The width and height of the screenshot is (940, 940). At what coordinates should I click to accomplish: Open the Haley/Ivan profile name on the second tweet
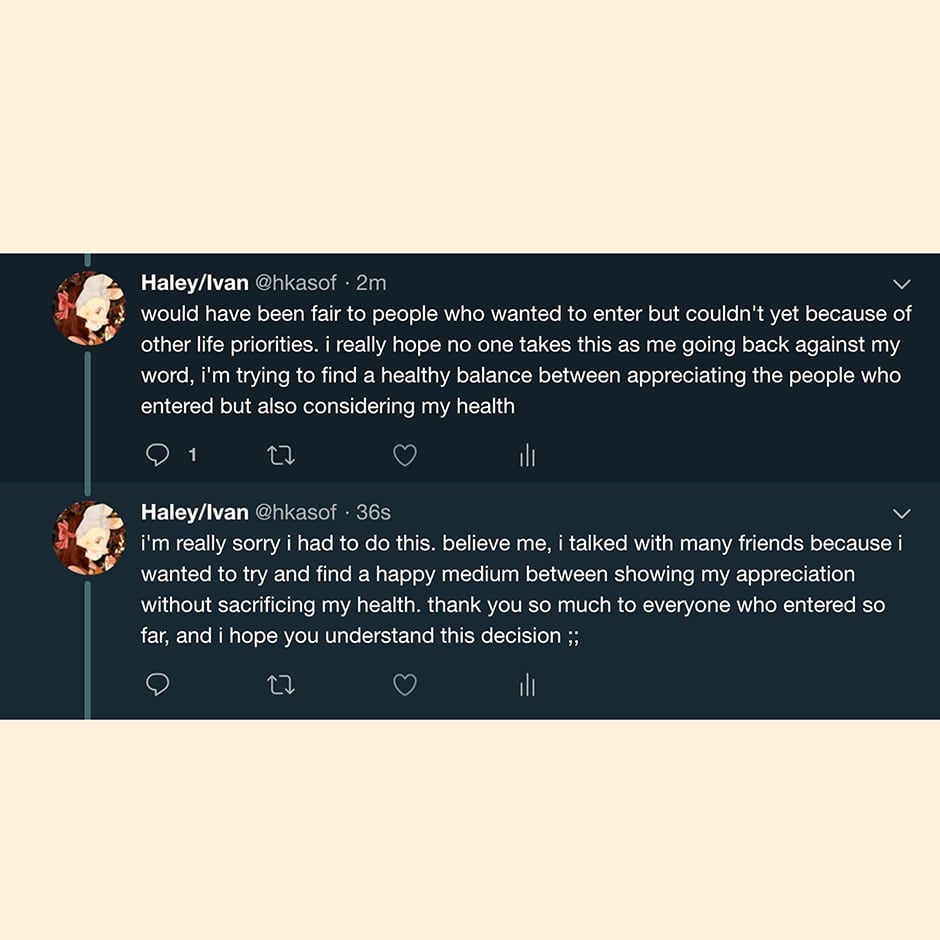(x=194, y=512)
